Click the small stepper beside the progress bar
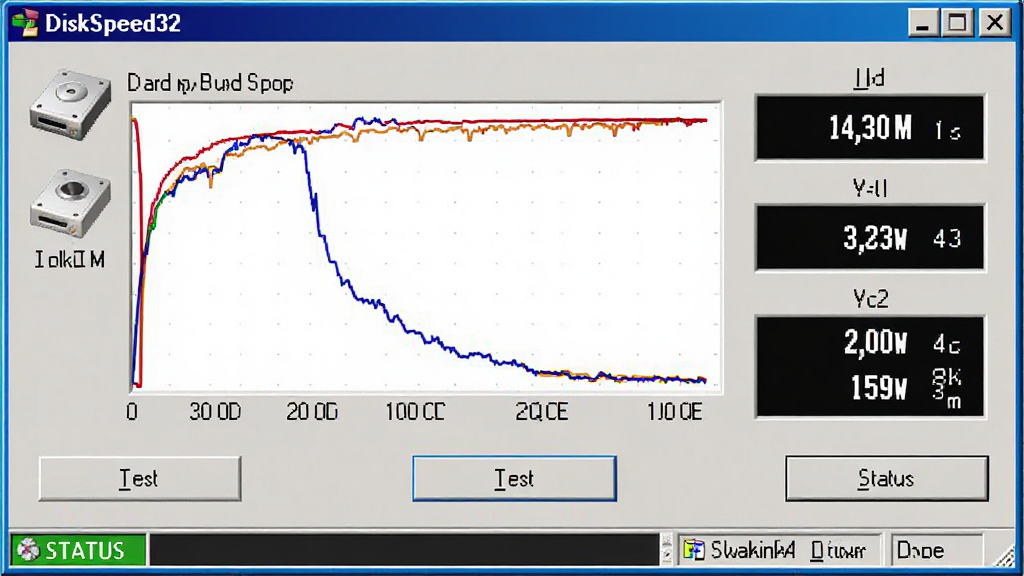The height and width of the screenshot is (576, 1024). pos(666,549)
